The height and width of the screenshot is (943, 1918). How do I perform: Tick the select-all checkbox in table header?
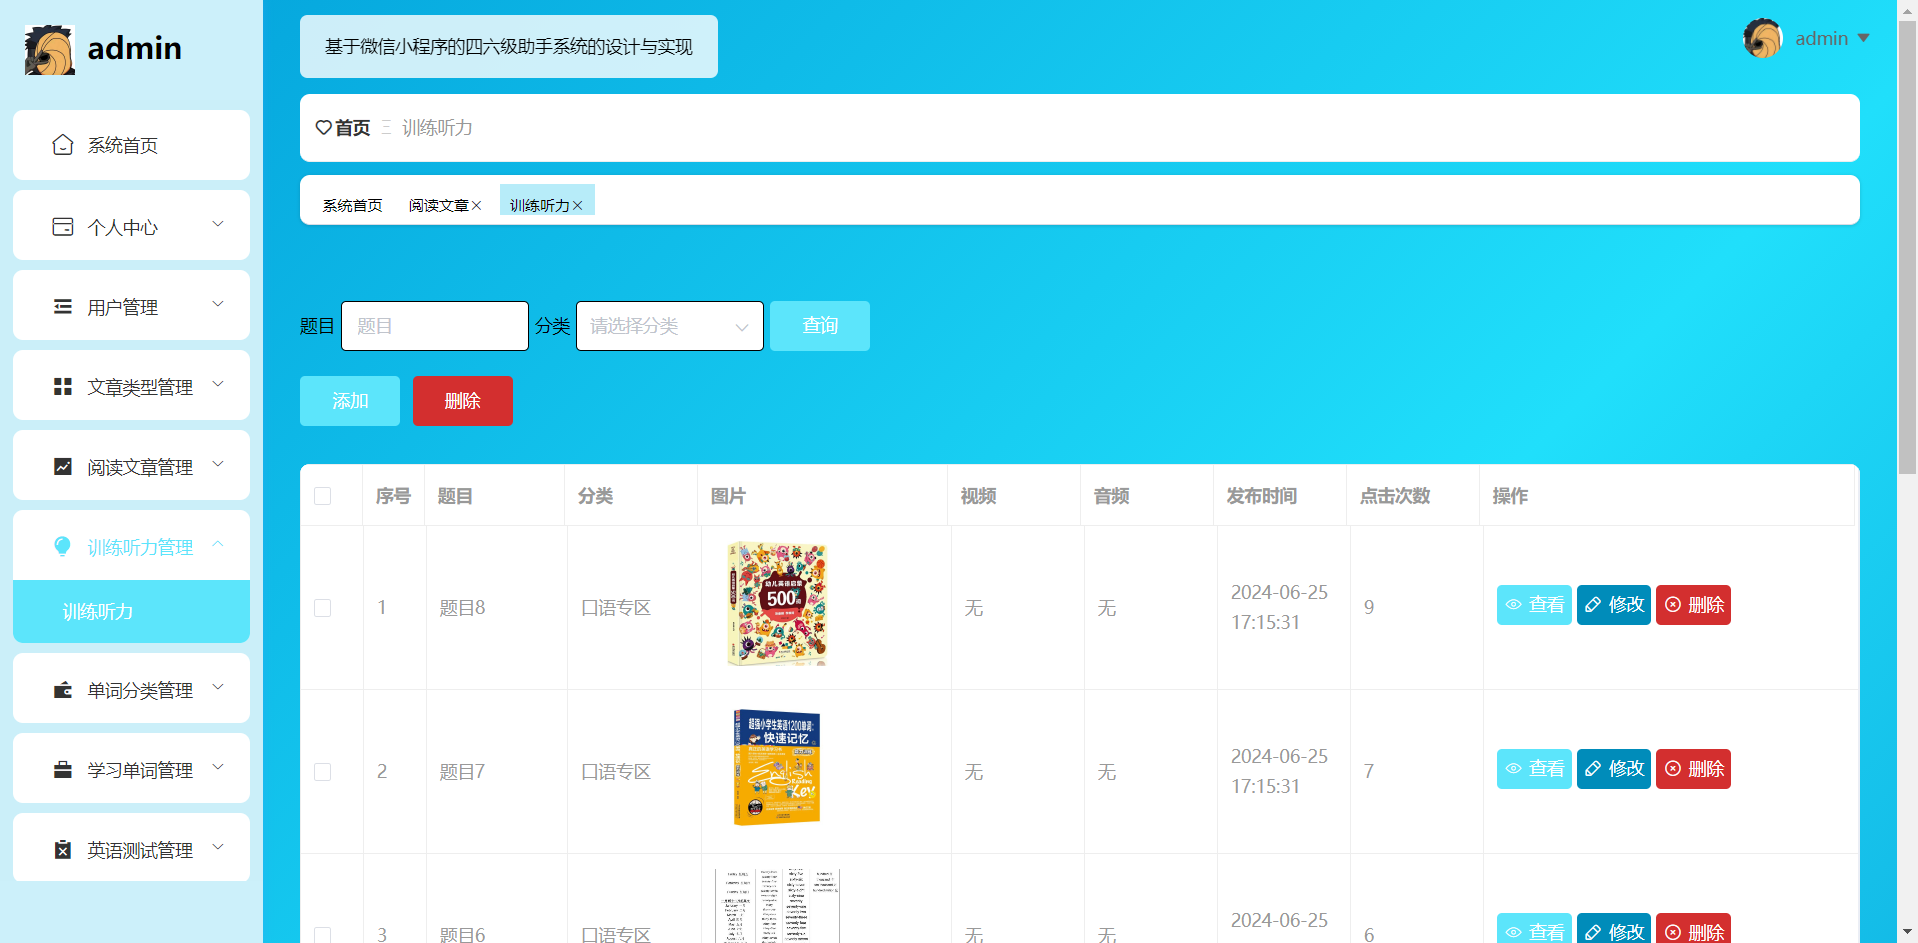tap(323, 496)
